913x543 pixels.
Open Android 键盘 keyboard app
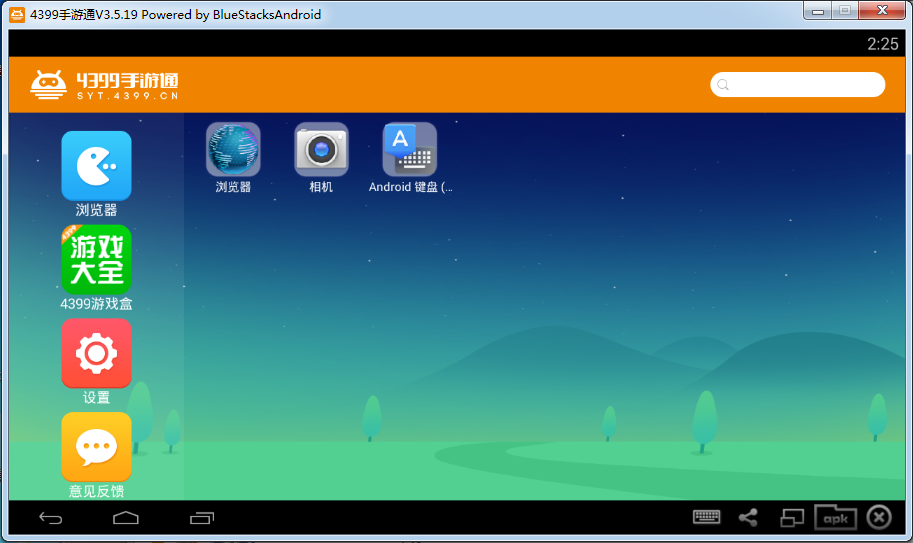click(x=409, y=149)
